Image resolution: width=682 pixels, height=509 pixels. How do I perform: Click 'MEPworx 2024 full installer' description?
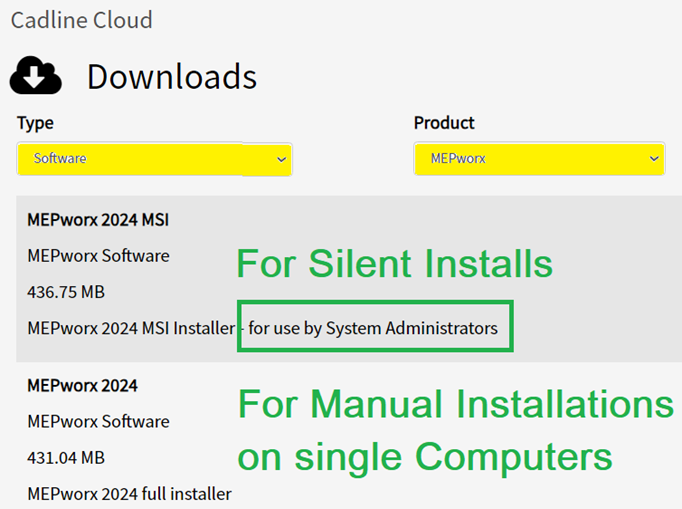tap(129, 494)
